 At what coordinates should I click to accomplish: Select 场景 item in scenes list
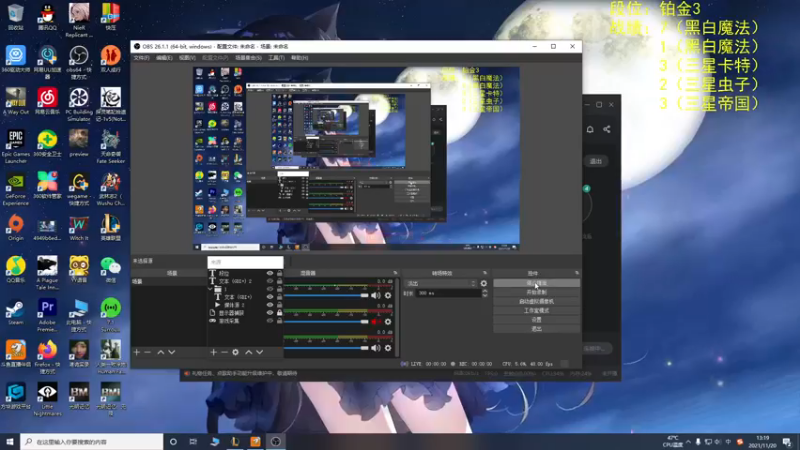(x=169, y=282)
